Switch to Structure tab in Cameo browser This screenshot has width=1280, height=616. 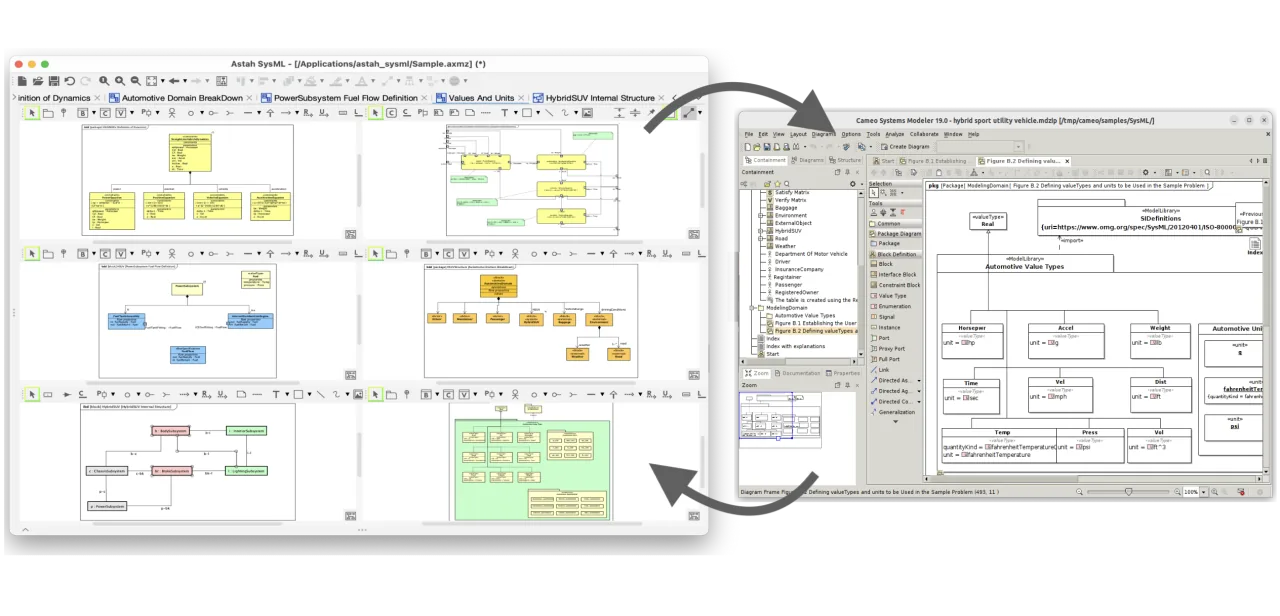coord(844,160)
